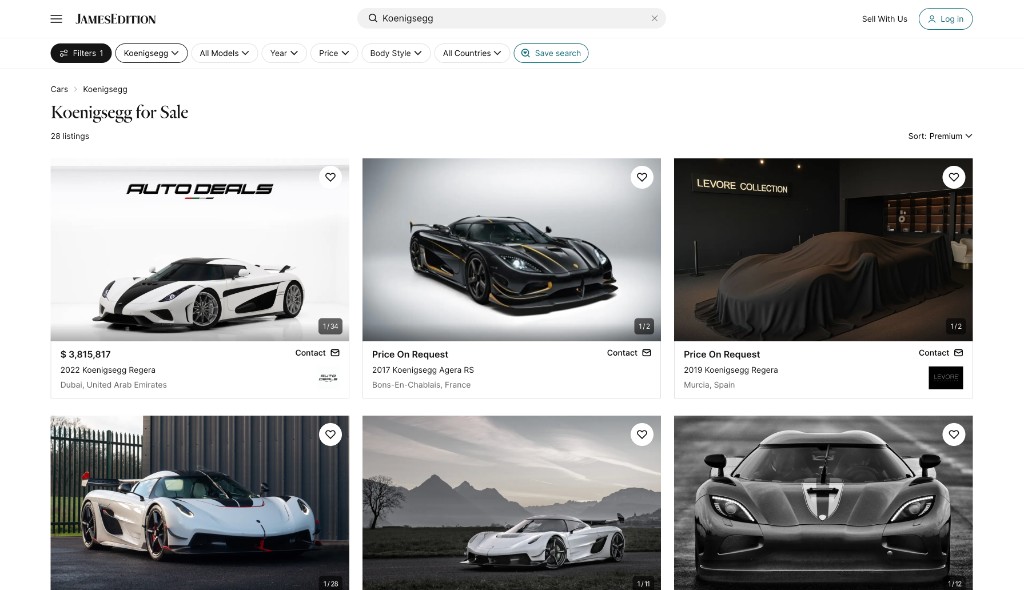Expand the Body Style filter
The width and height of the screenshot is (1024, 590).
(395, 53)
